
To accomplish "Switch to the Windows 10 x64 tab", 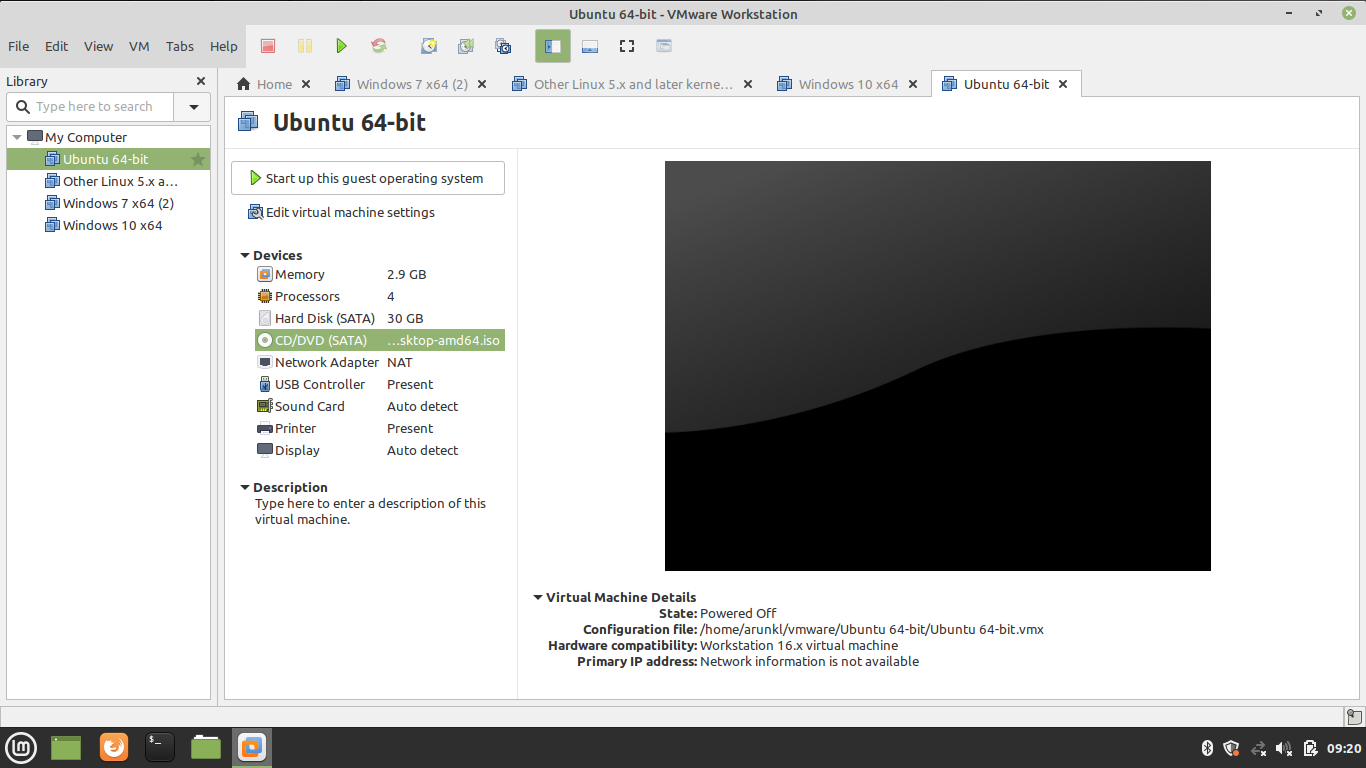I will (838, 84).
